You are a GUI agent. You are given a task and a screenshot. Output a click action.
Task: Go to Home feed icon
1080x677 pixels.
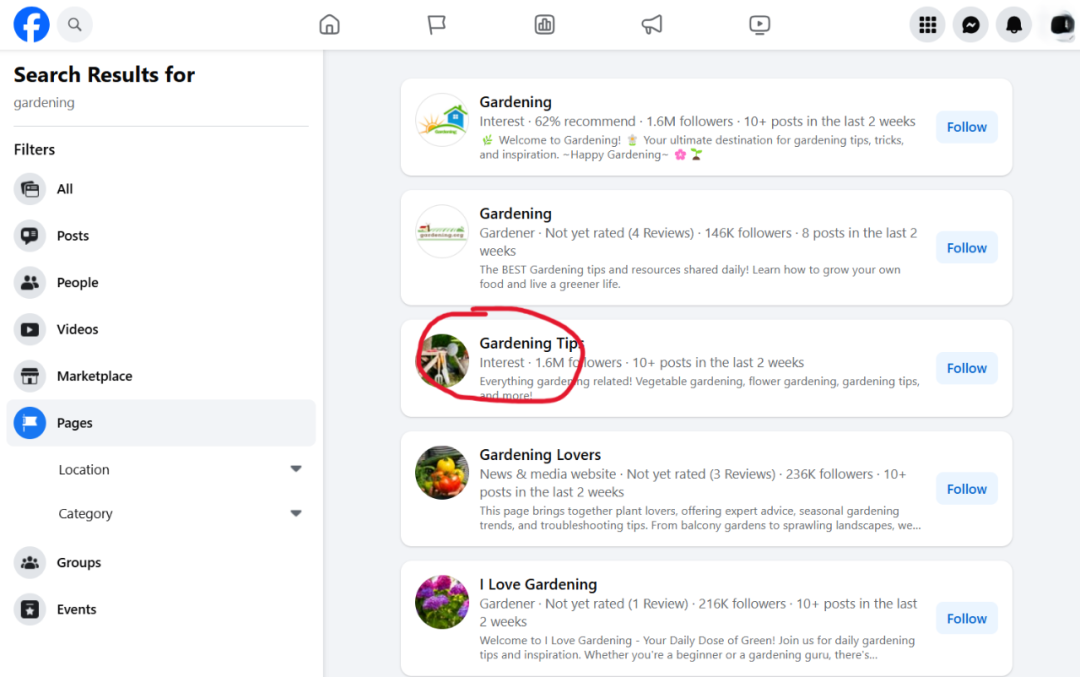329,25
